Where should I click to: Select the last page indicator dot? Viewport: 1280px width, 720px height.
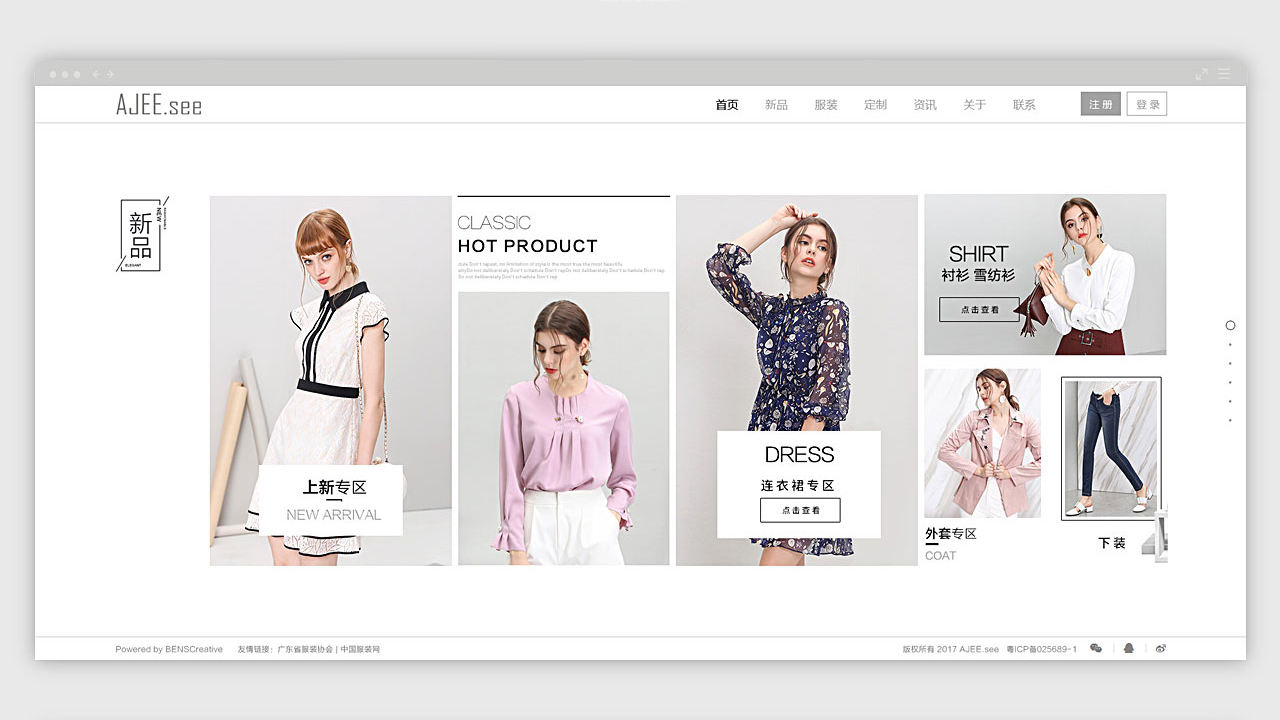(x=1230, y=420)
